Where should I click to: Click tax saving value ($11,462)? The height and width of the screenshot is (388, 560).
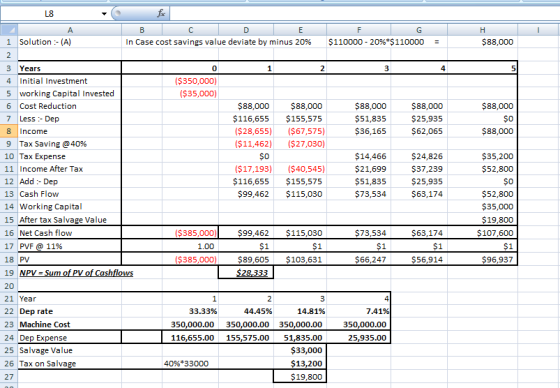tap(253, 144)
